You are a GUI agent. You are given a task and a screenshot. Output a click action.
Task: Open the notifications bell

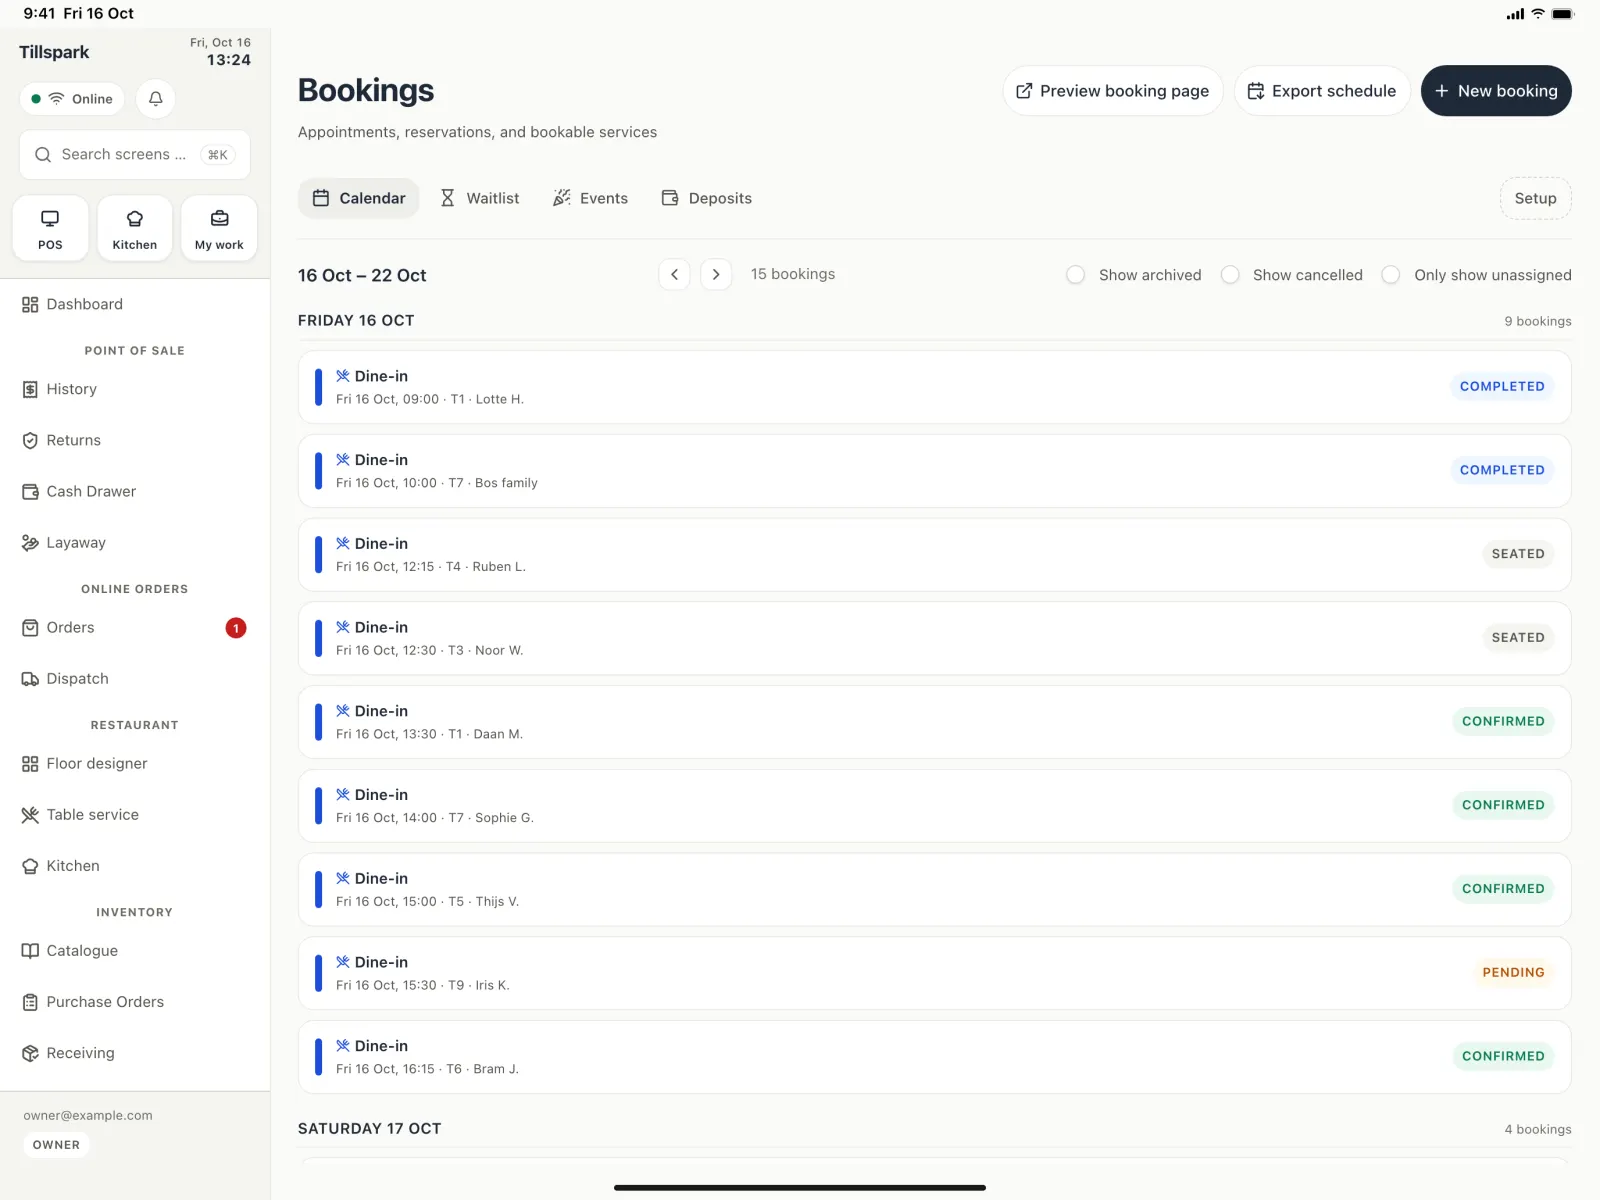tap(155, 99)
